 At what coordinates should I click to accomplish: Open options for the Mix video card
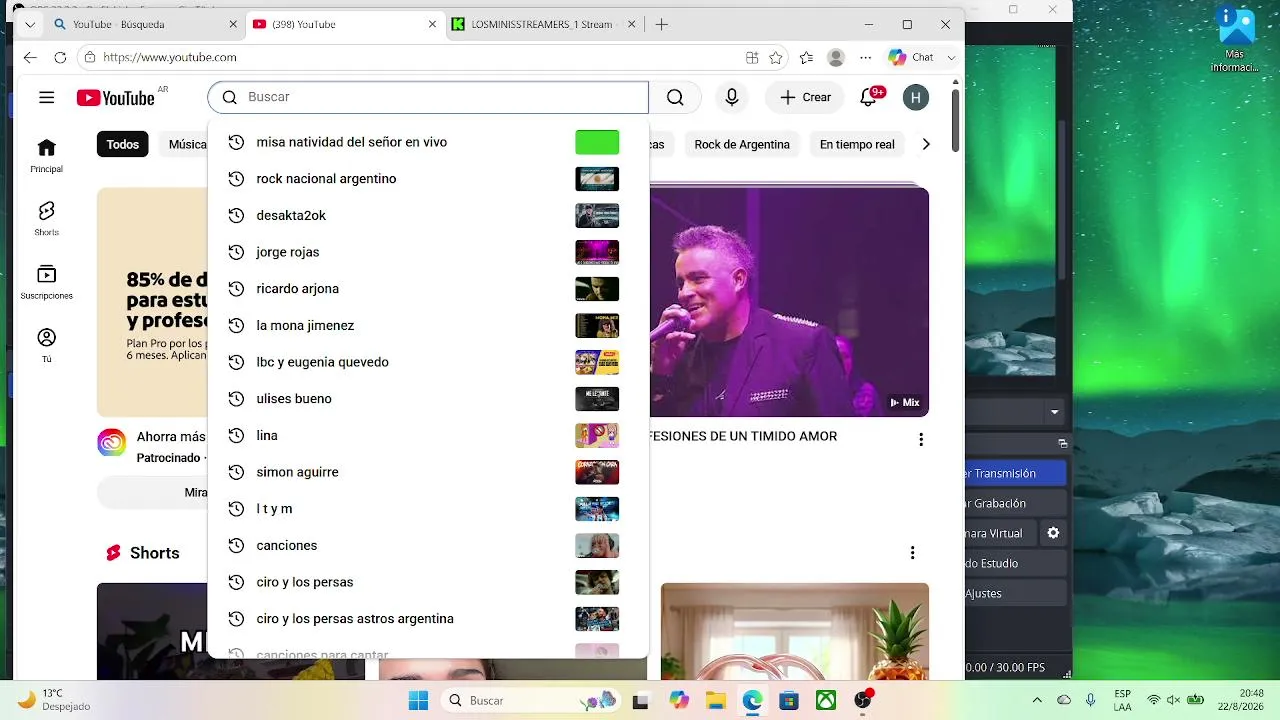(x=921, y=440)
